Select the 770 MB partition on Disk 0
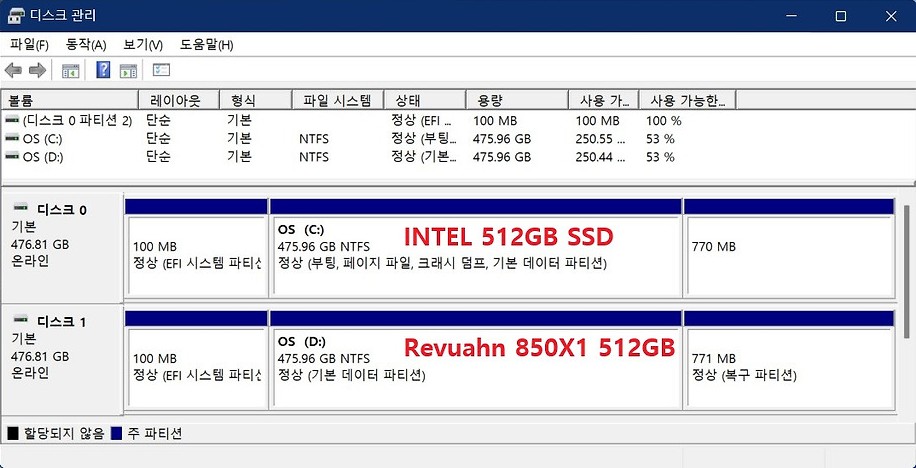Screen dimensions: 916x468 [789, 248]
